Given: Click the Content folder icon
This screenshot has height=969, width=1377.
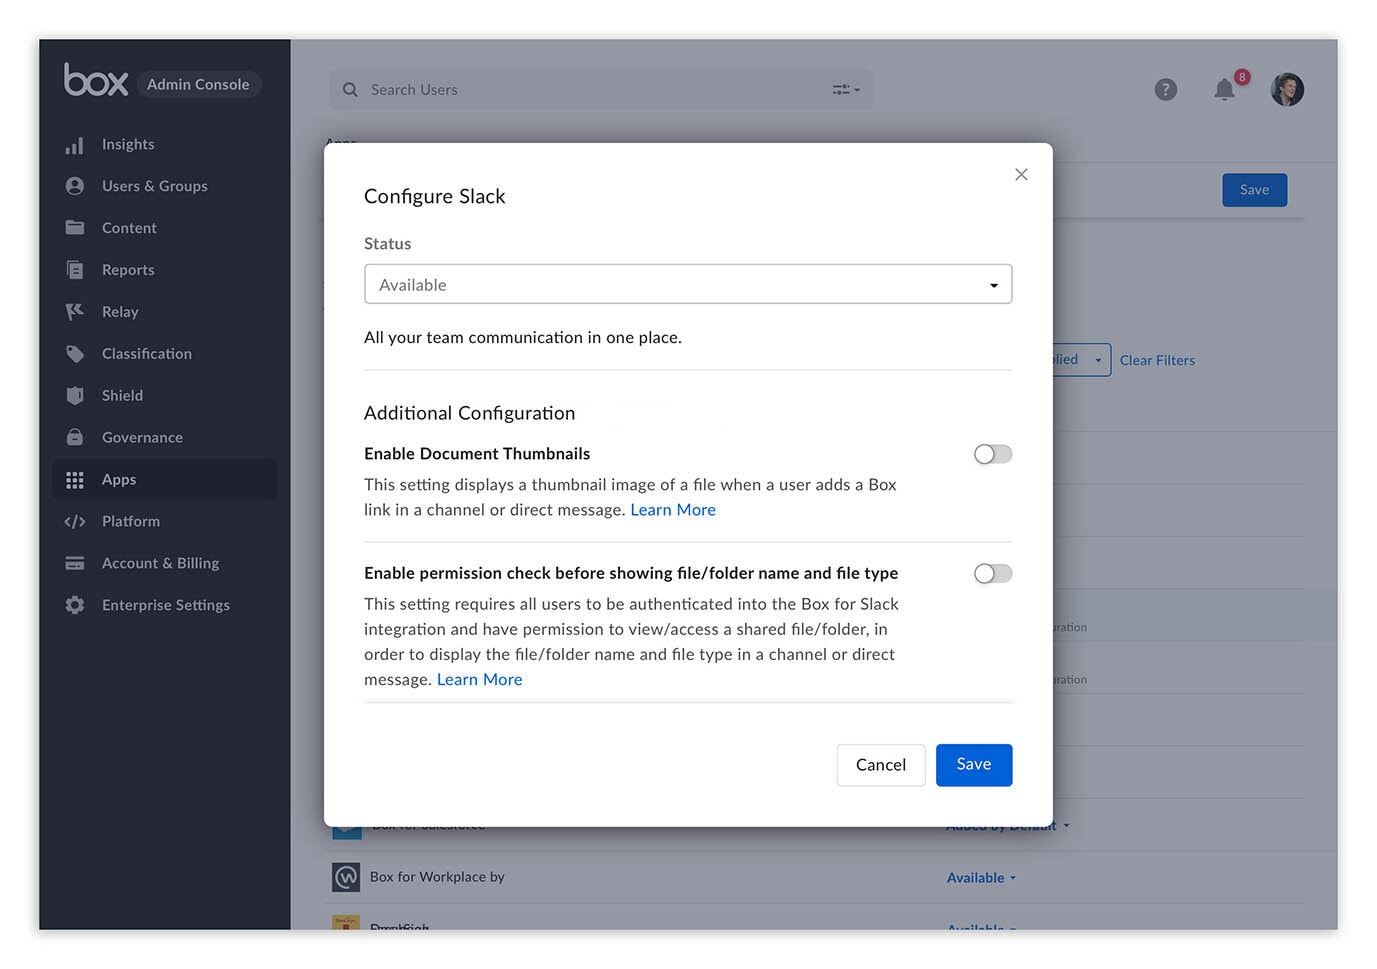Looking at the screenshot, I should click(x=74, y=228).
